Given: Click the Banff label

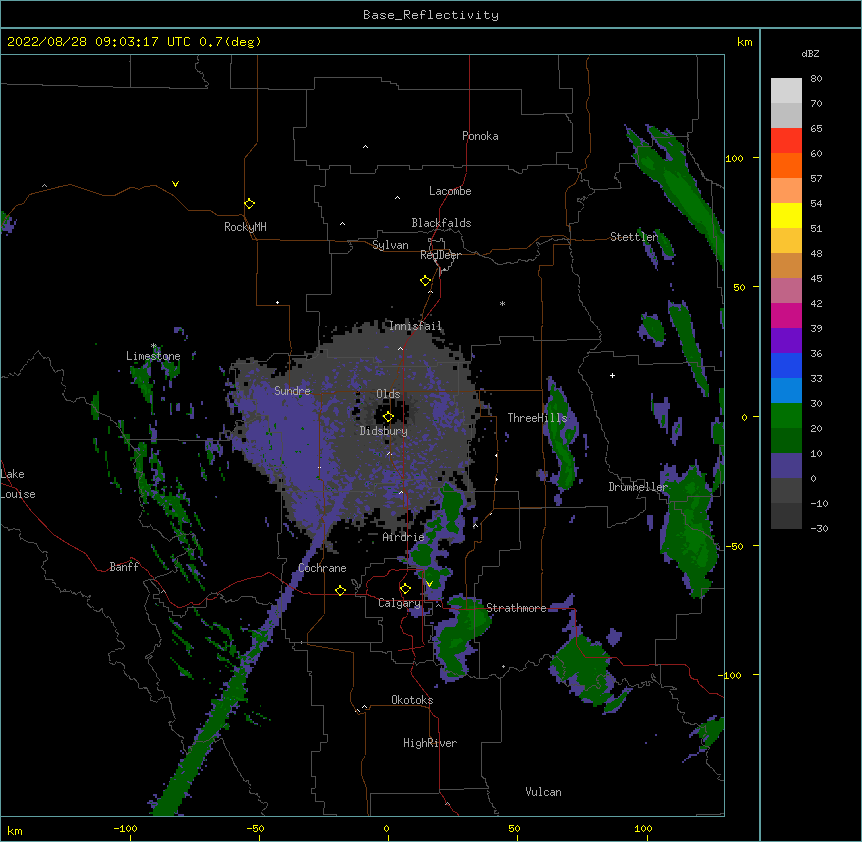Looking at the screenshot, I should (124, 567).
